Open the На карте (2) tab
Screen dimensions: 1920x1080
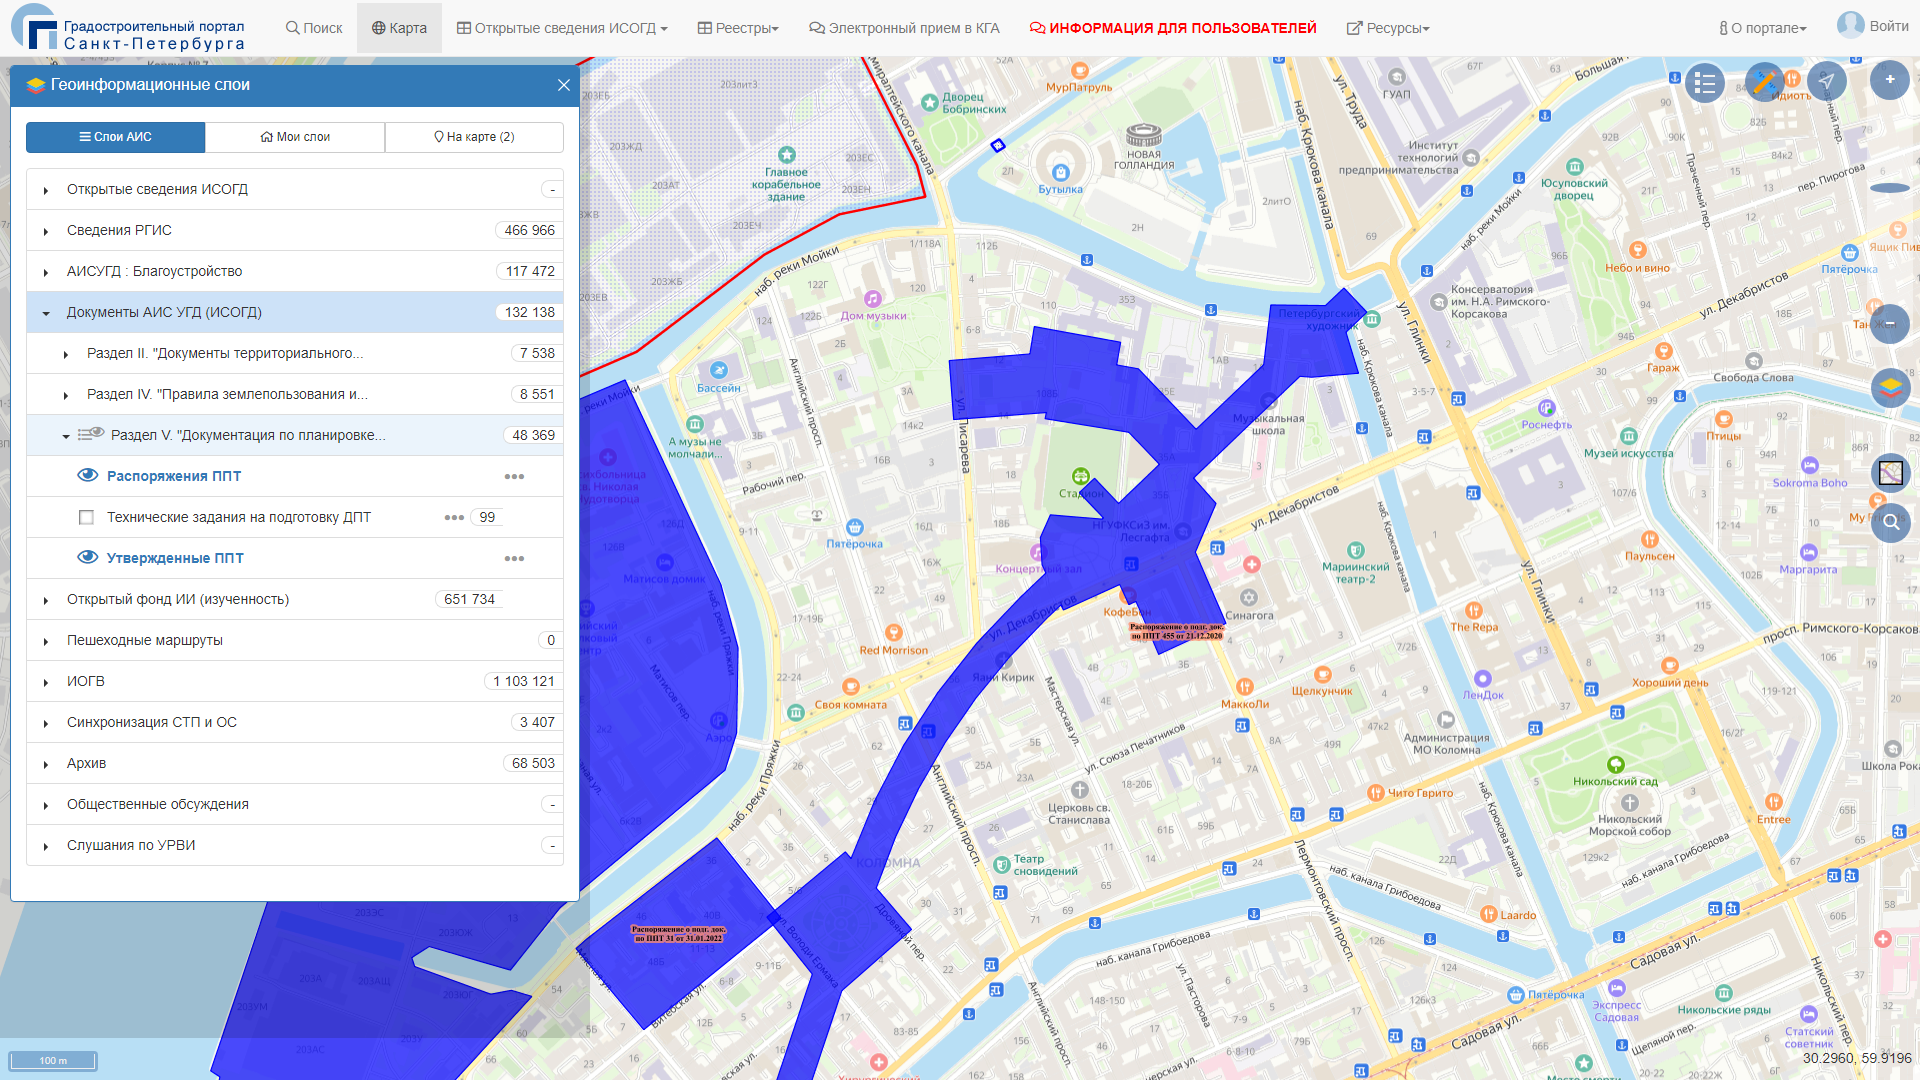click(474, 137)
